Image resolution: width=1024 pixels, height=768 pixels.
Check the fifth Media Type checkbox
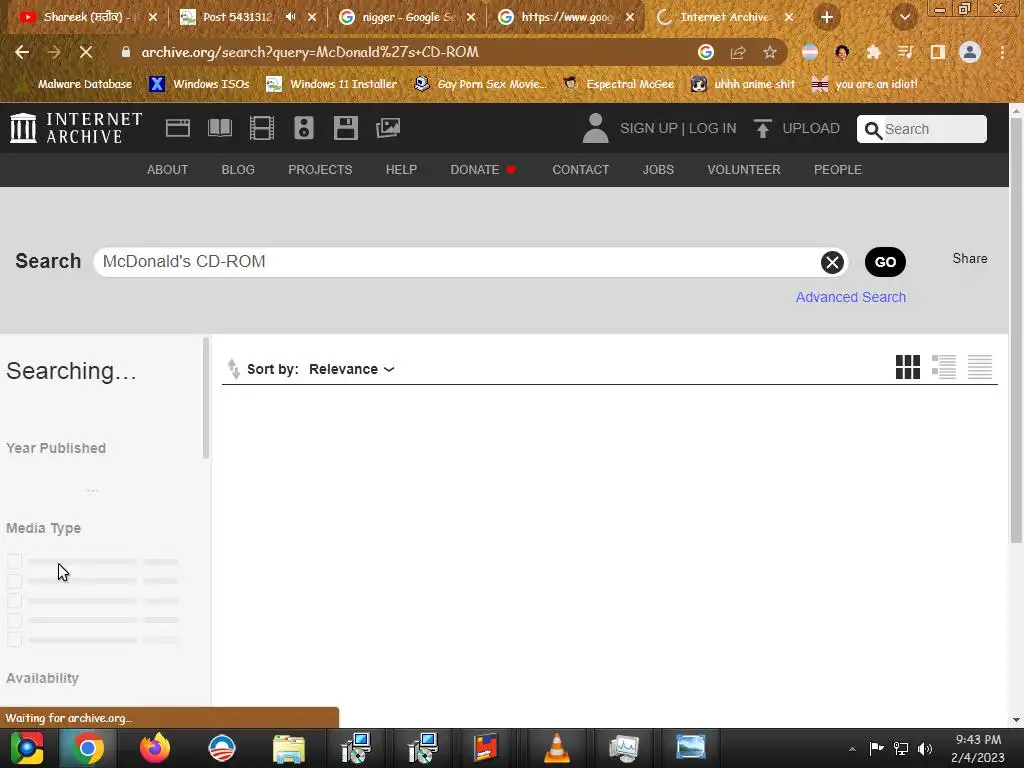coord(14,640)
